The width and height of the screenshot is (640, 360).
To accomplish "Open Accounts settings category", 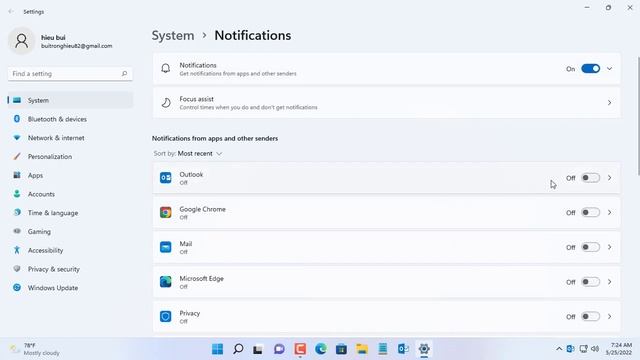I will coord(70,194).
